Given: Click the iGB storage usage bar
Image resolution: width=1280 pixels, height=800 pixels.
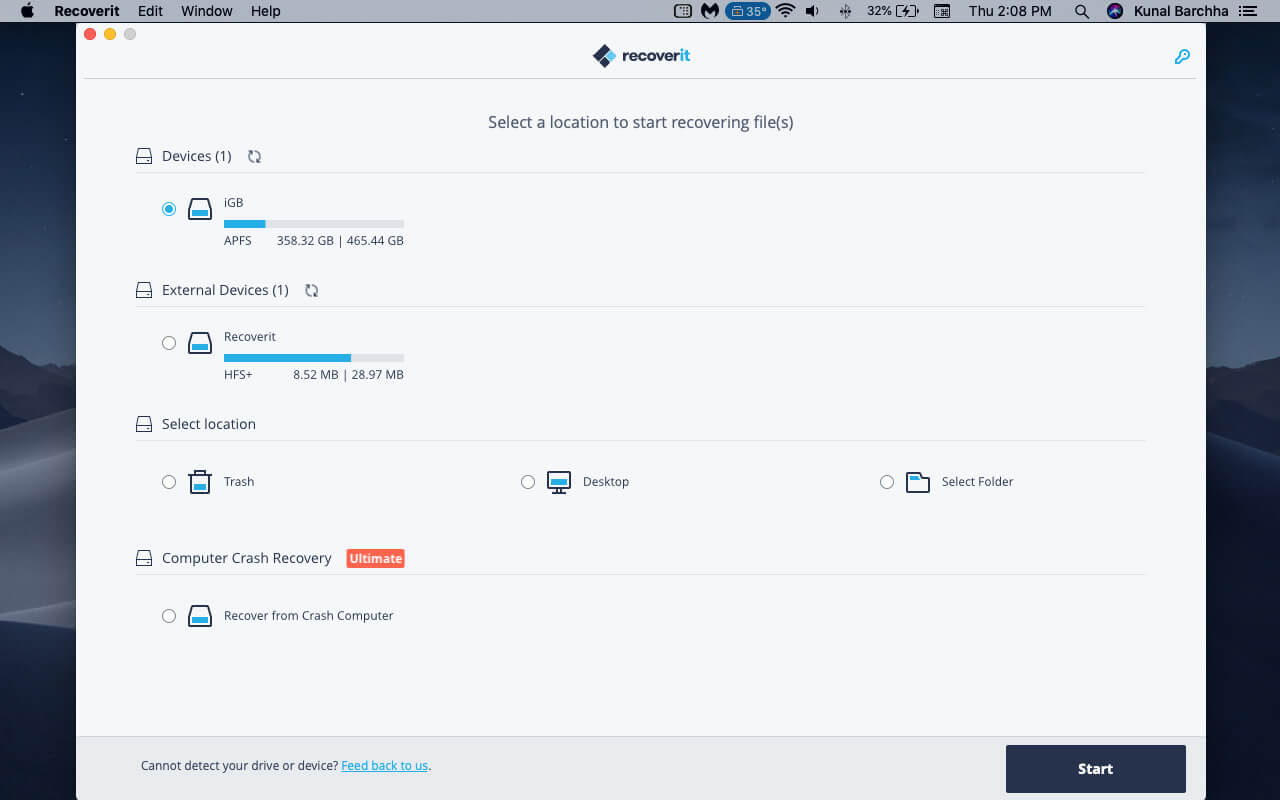Looking at the screenshot, I should [x=314, y=224].
